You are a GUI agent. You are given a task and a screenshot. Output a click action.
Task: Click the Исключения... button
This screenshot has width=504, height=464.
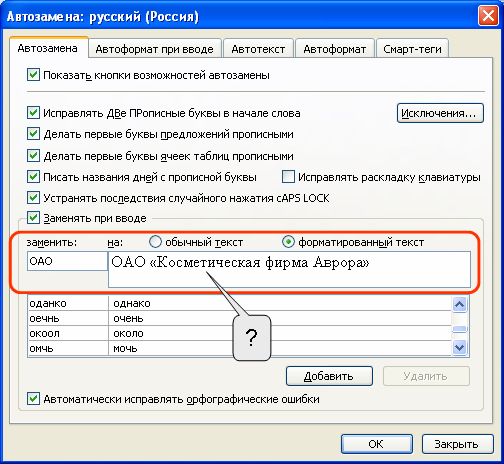point(440,113)
